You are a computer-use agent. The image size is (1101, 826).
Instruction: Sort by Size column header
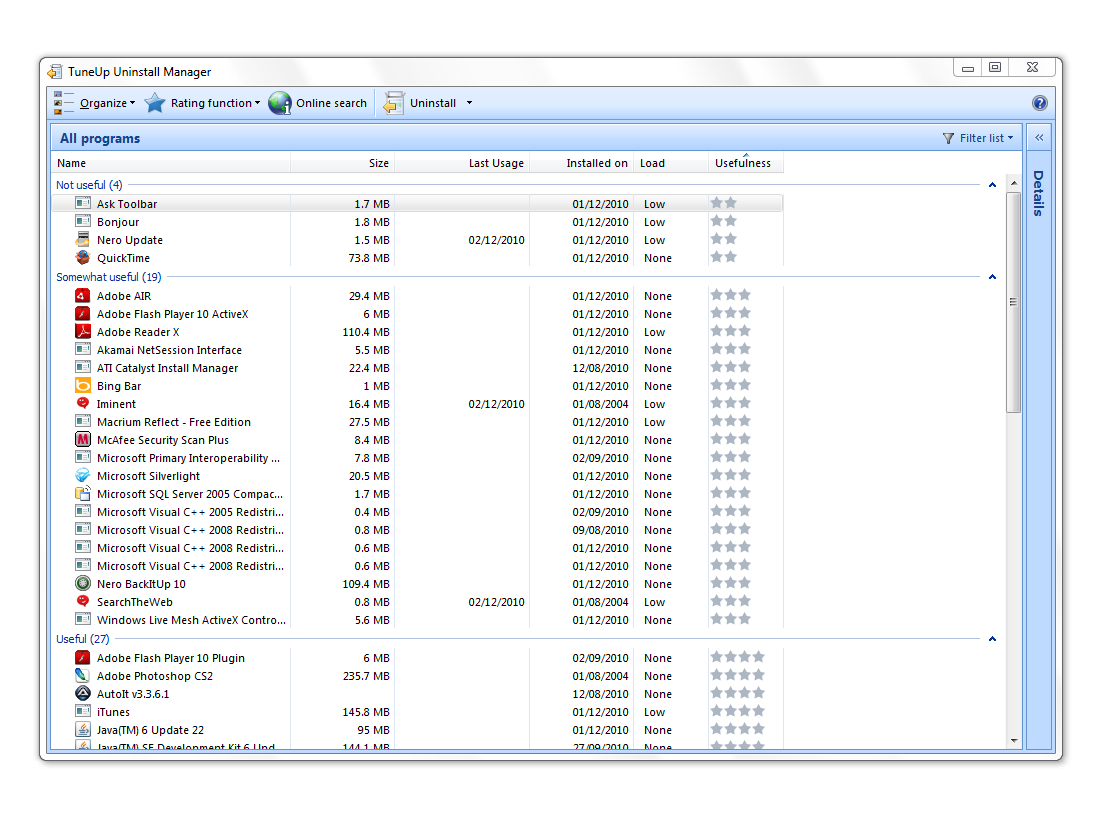tap(343, 163)
